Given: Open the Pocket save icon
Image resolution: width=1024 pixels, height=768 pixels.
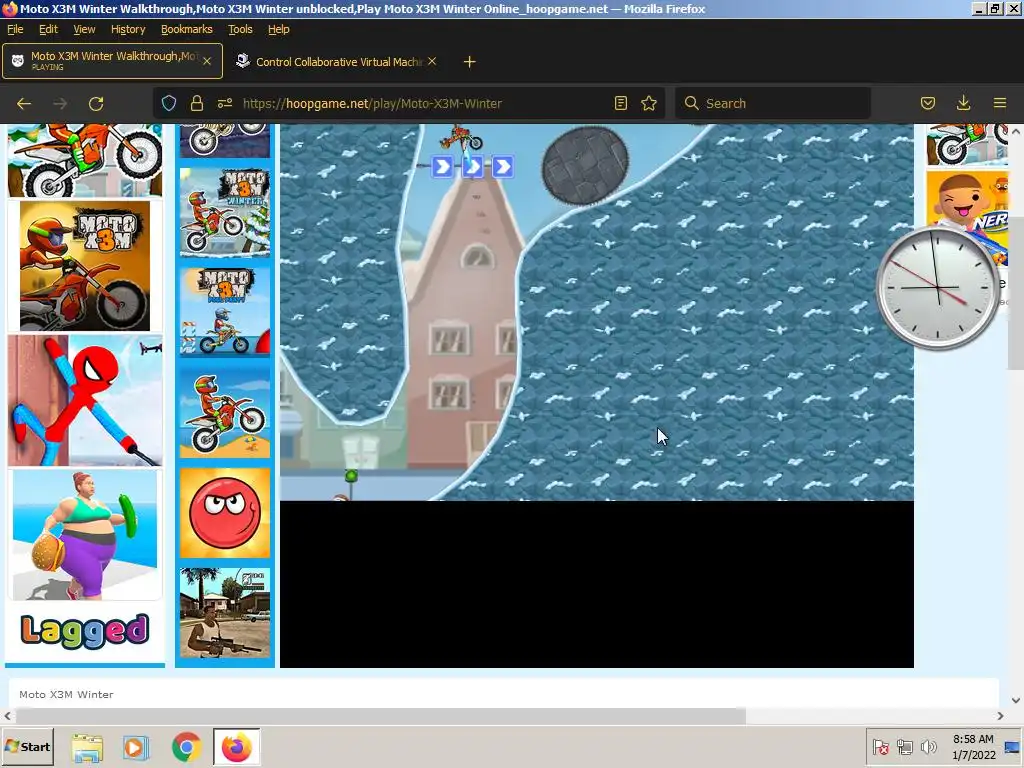Looking at the screenshot, I should [927, 103].
